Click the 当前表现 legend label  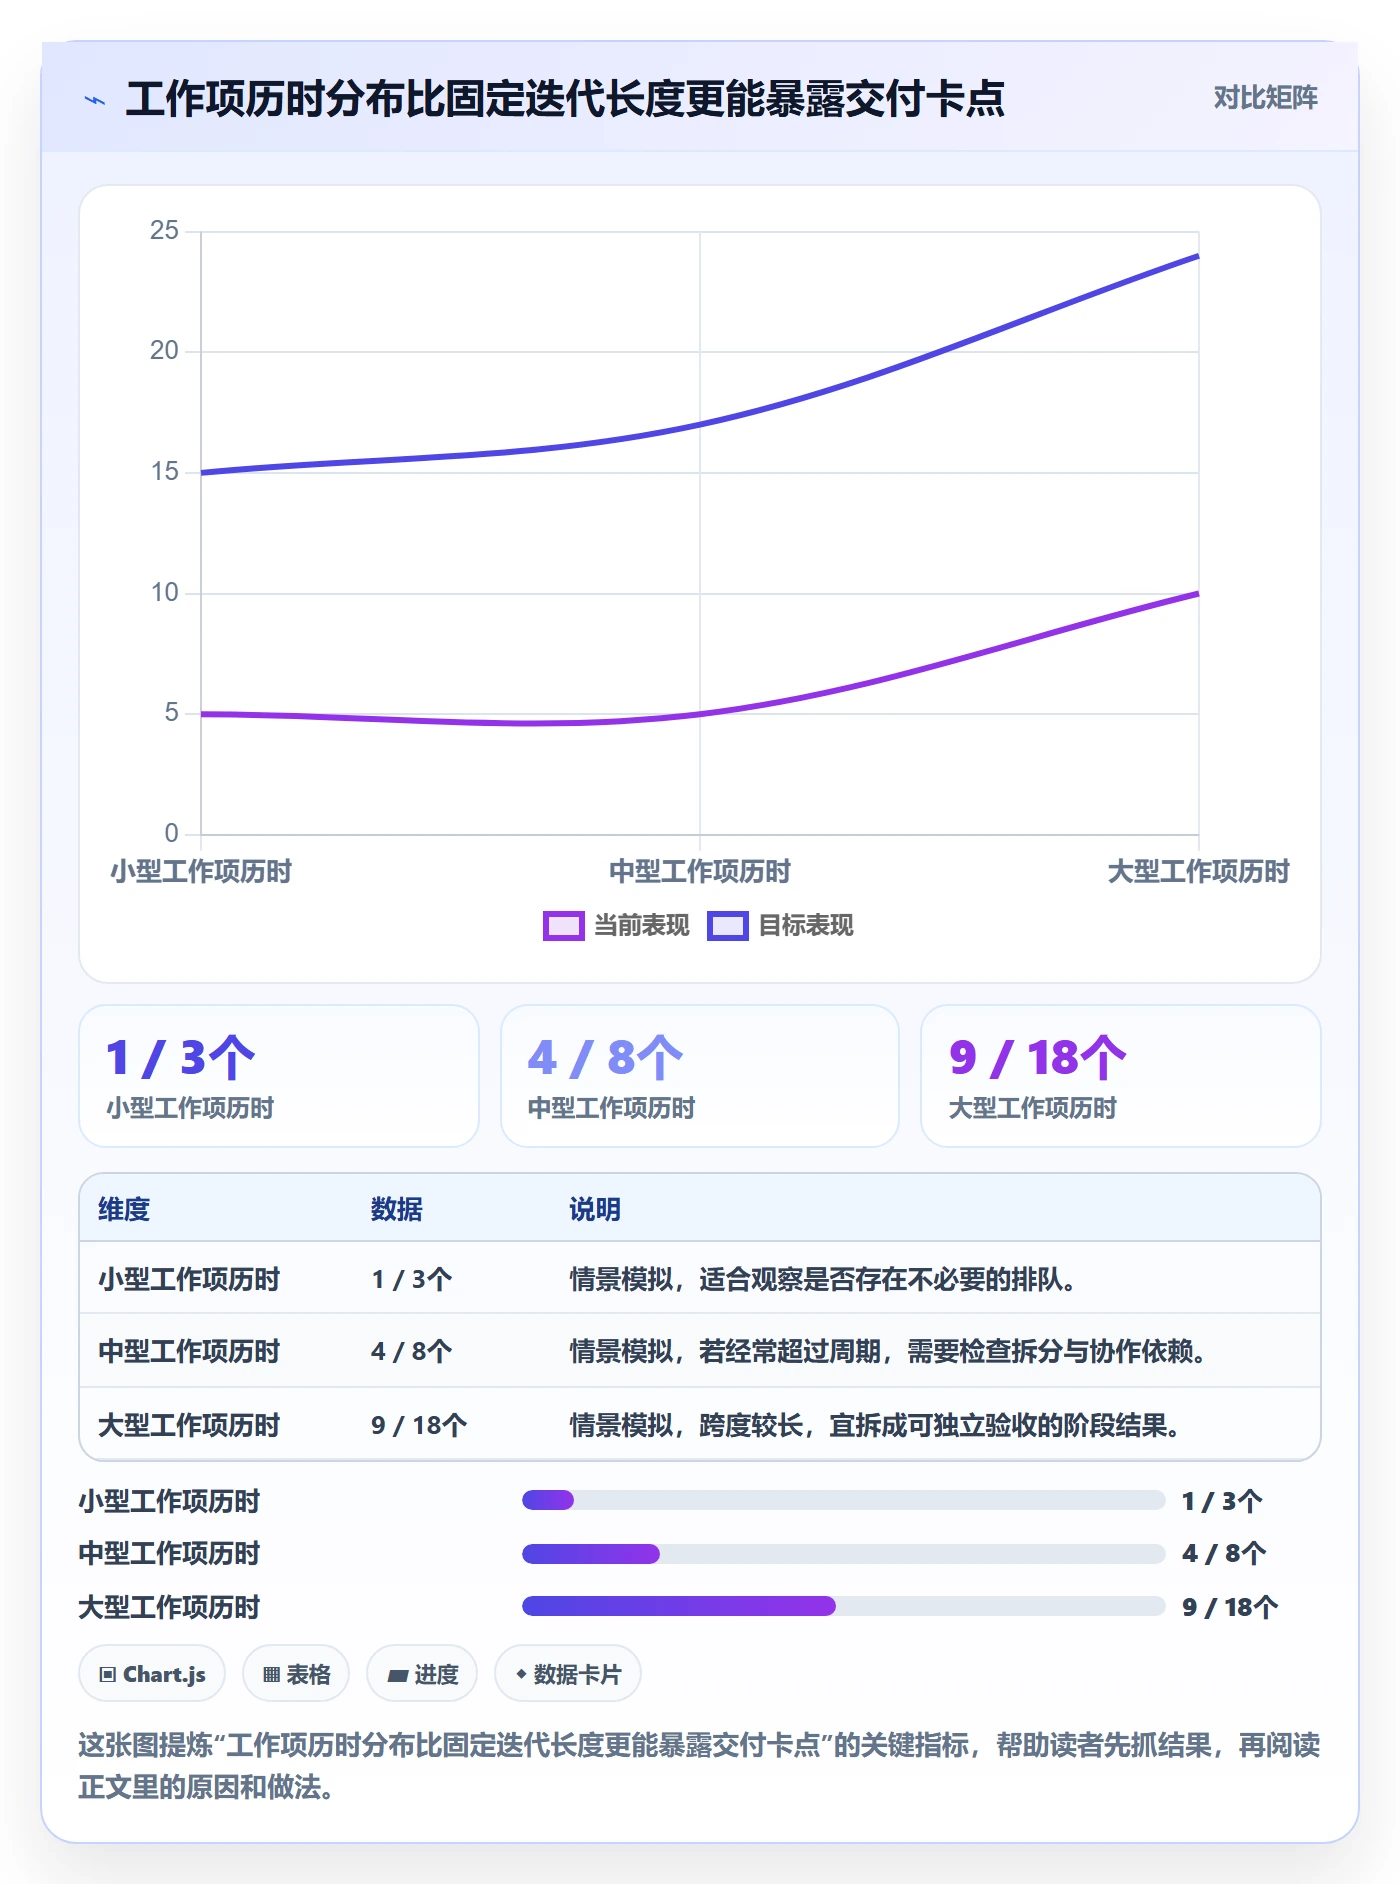642,926
